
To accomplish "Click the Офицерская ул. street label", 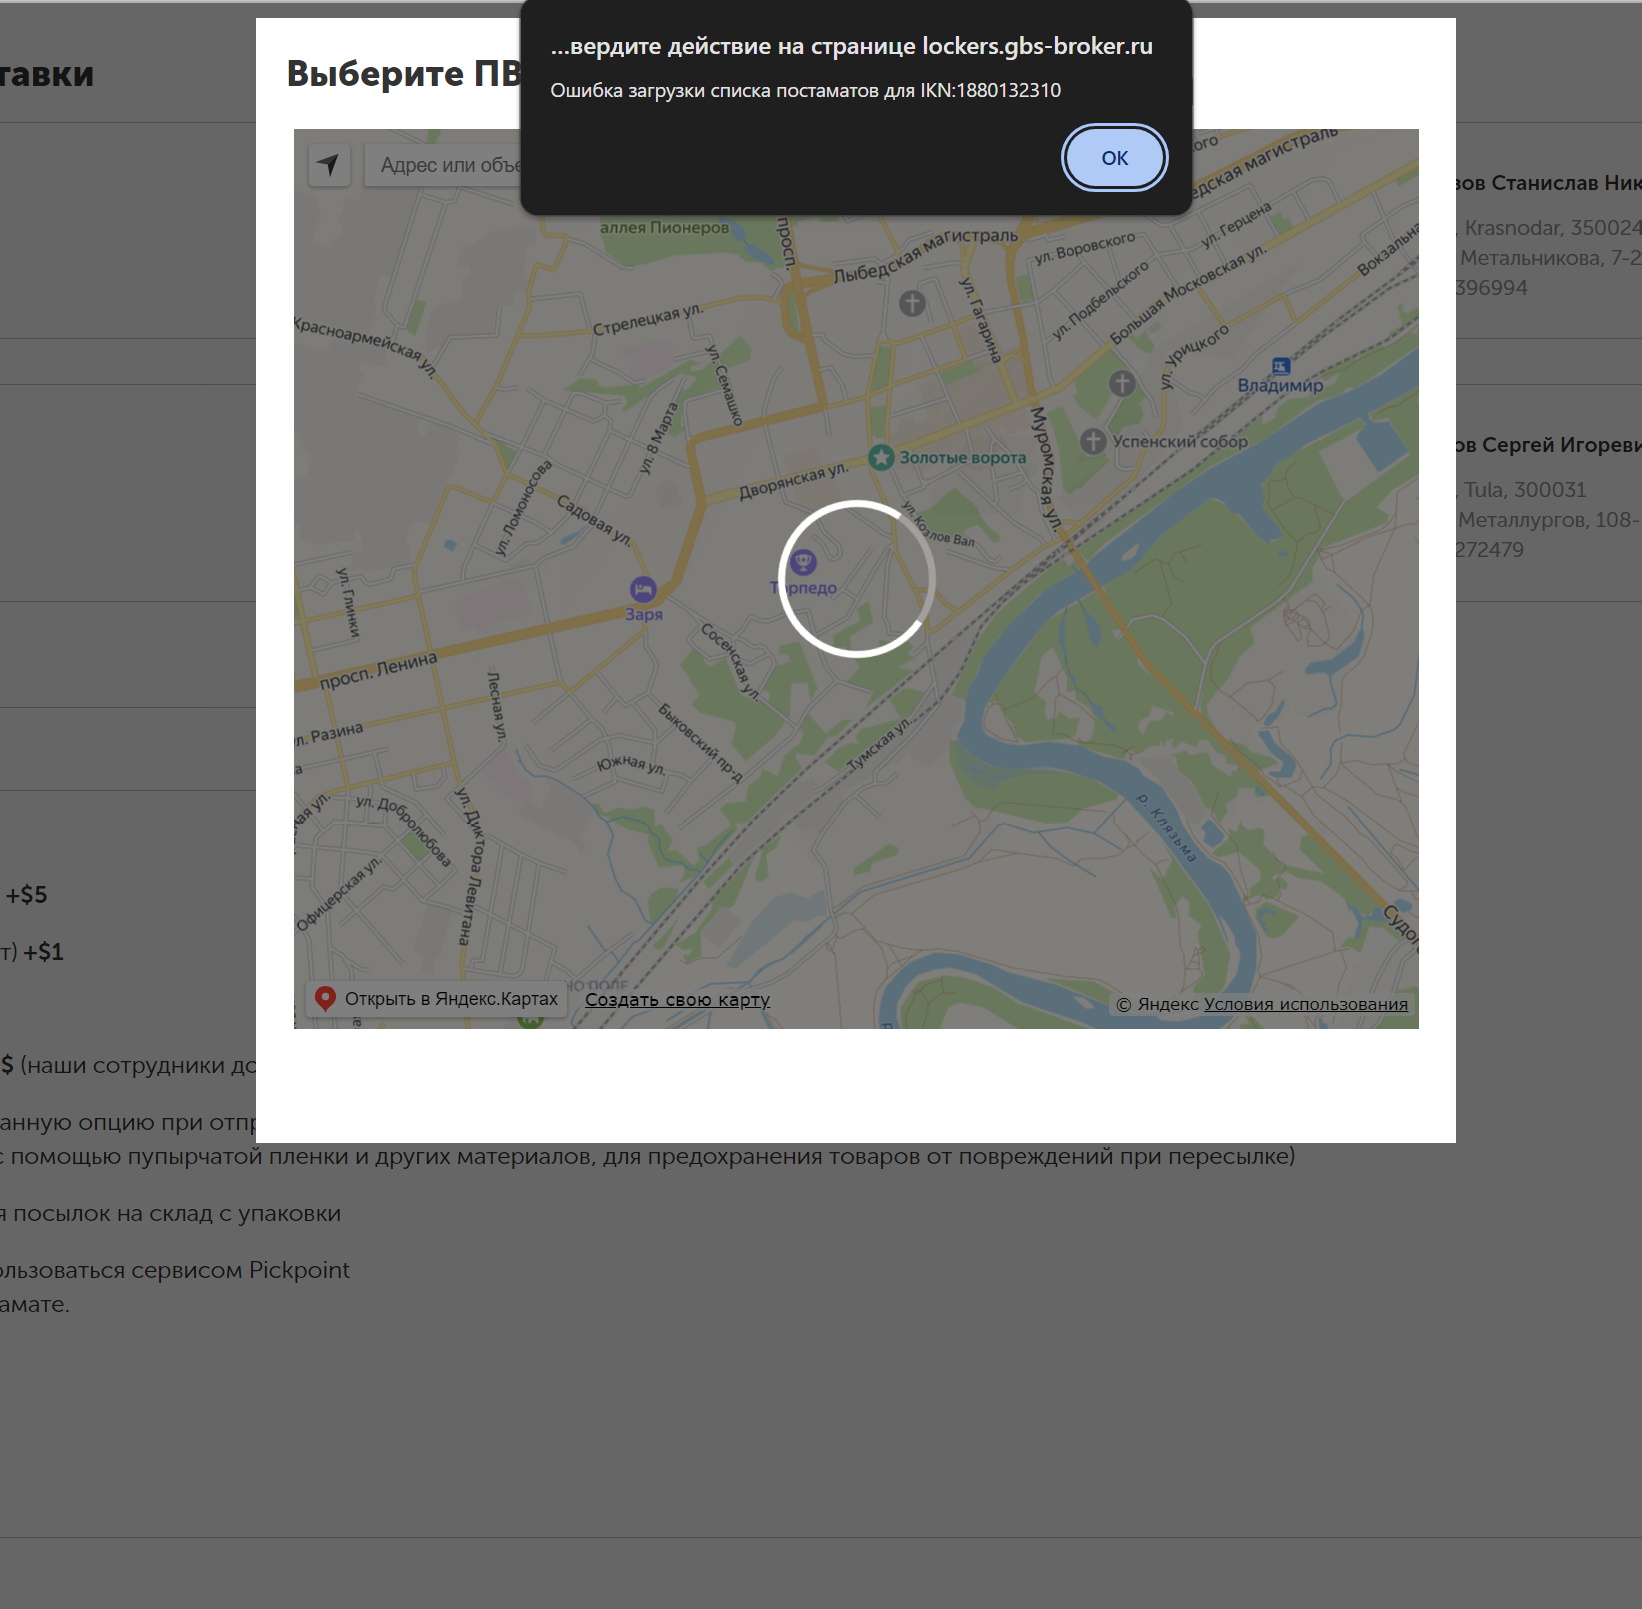I will (x=339, y=893).
